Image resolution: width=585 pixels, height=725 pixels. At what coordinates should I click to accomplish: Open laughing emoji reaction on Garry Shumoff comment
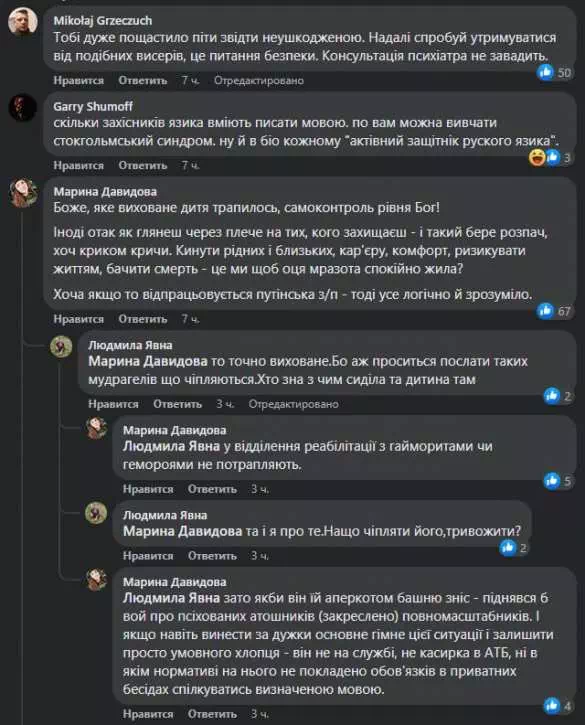537,158
